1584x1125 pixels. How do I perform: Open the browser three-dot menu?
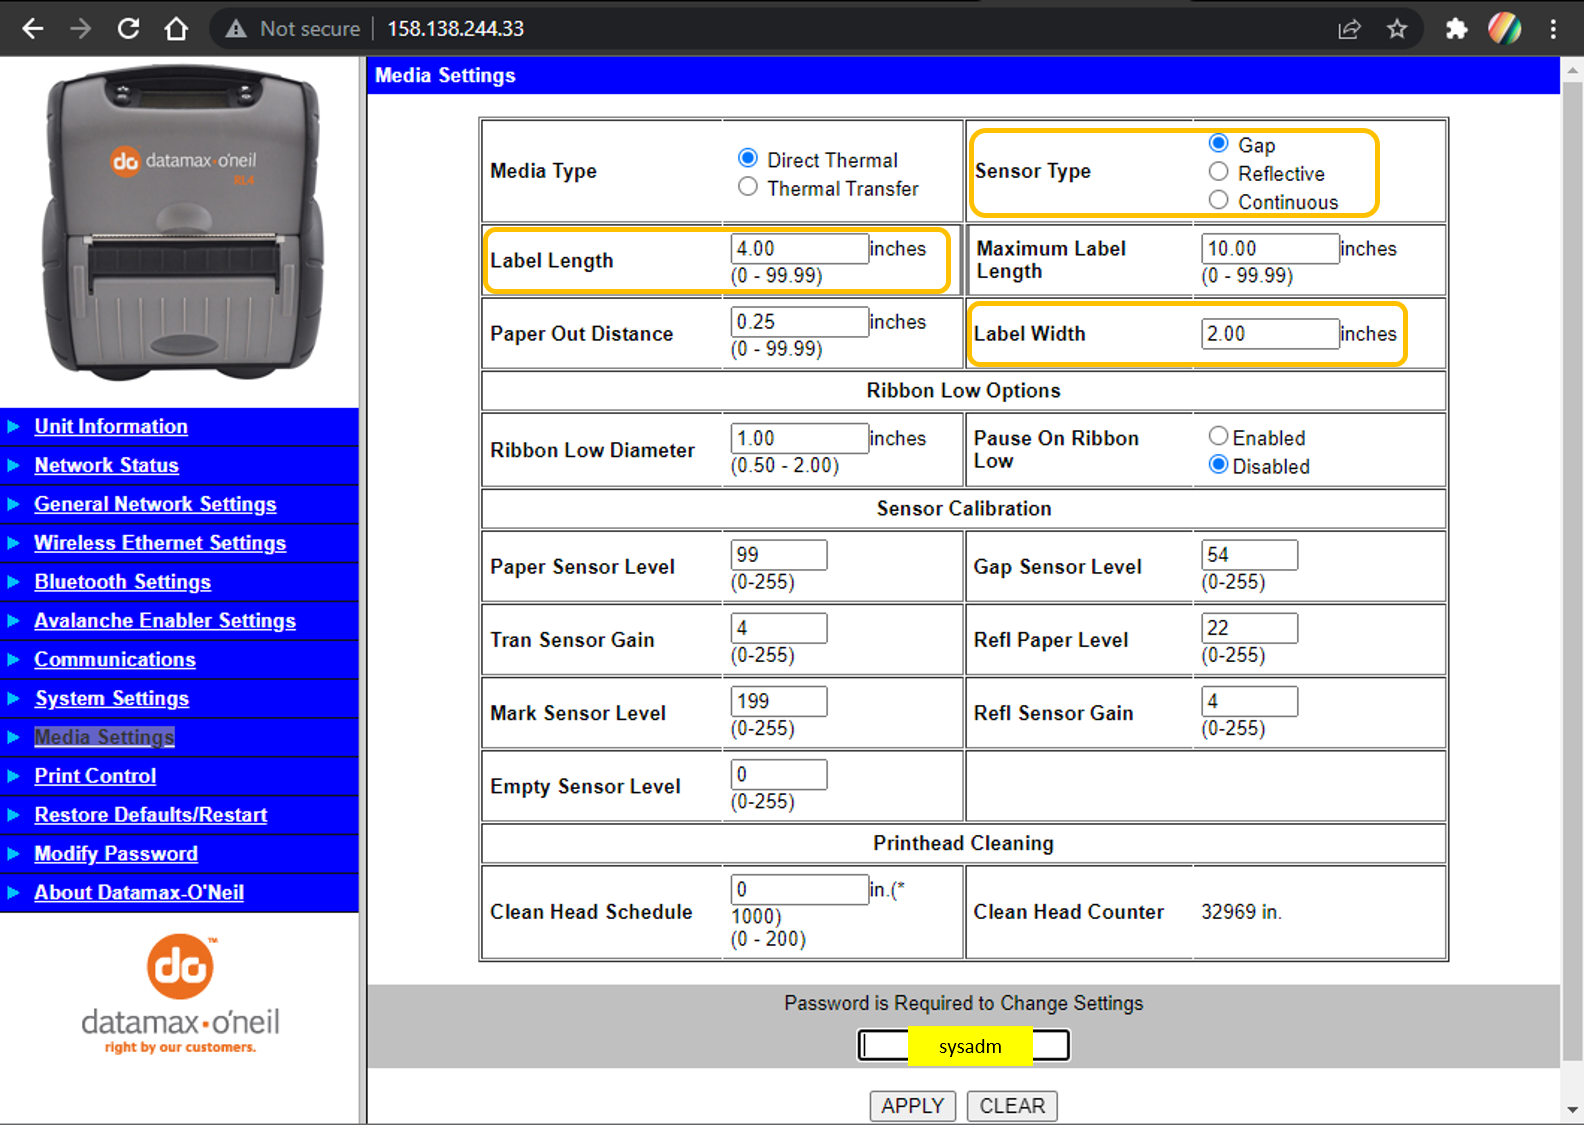(x=1552, y=29)
